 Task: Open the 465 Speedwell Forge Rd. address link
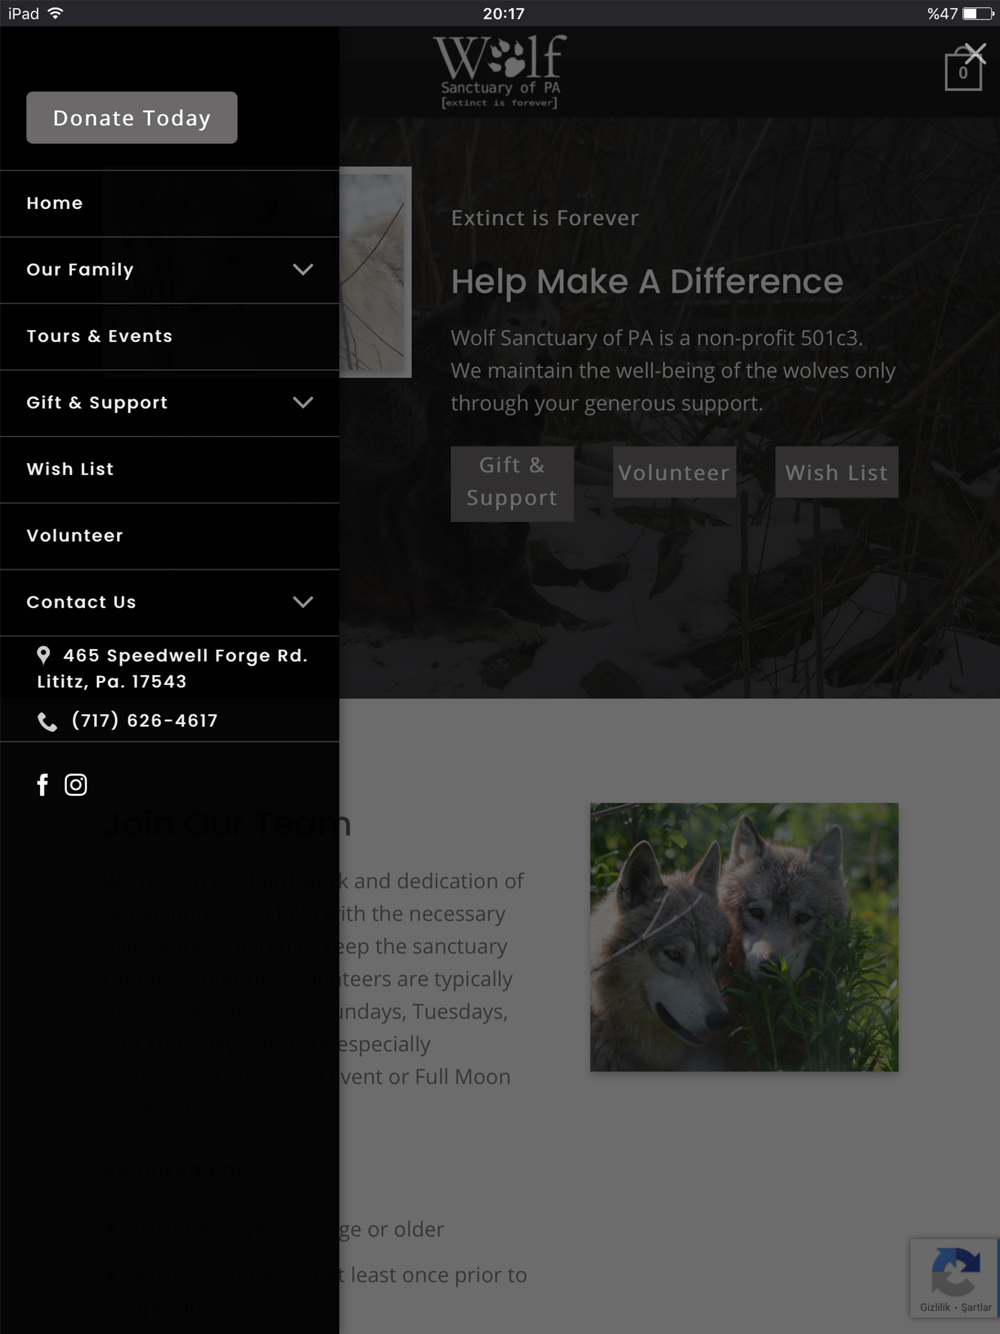pyautogui.click(x=172, y=668)
